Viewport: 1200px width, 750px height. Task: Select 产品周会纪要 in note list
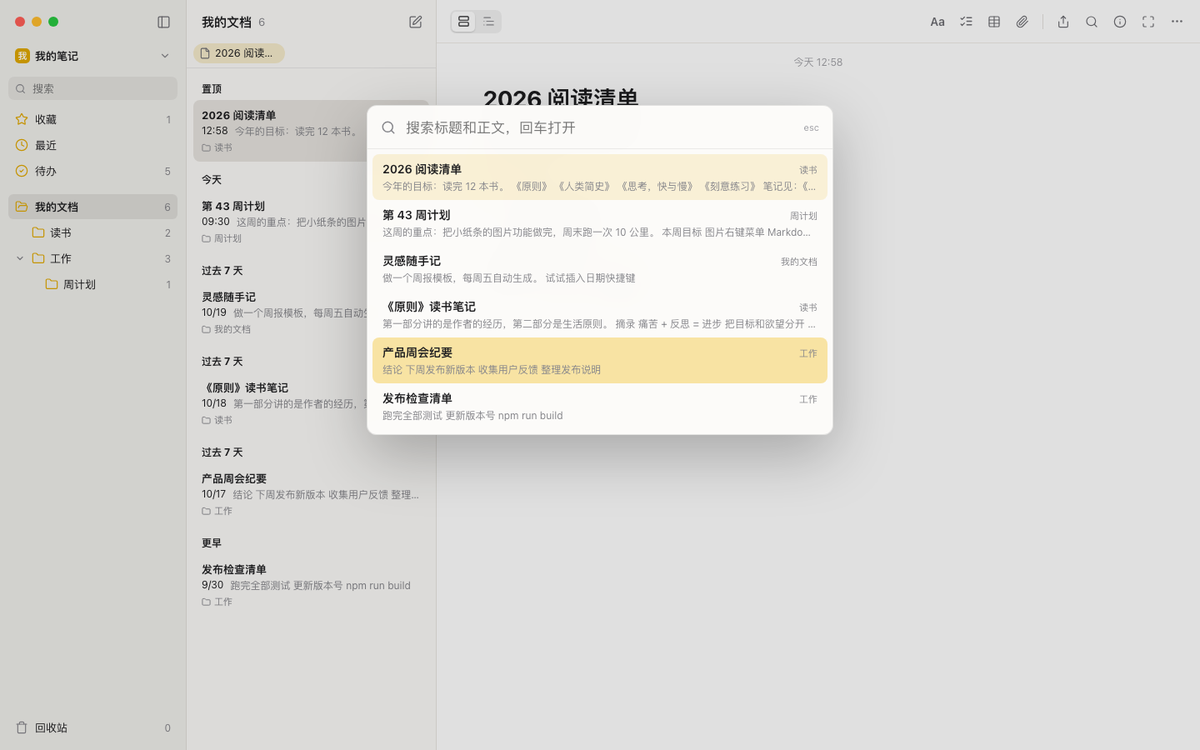(x=311, y=495)
